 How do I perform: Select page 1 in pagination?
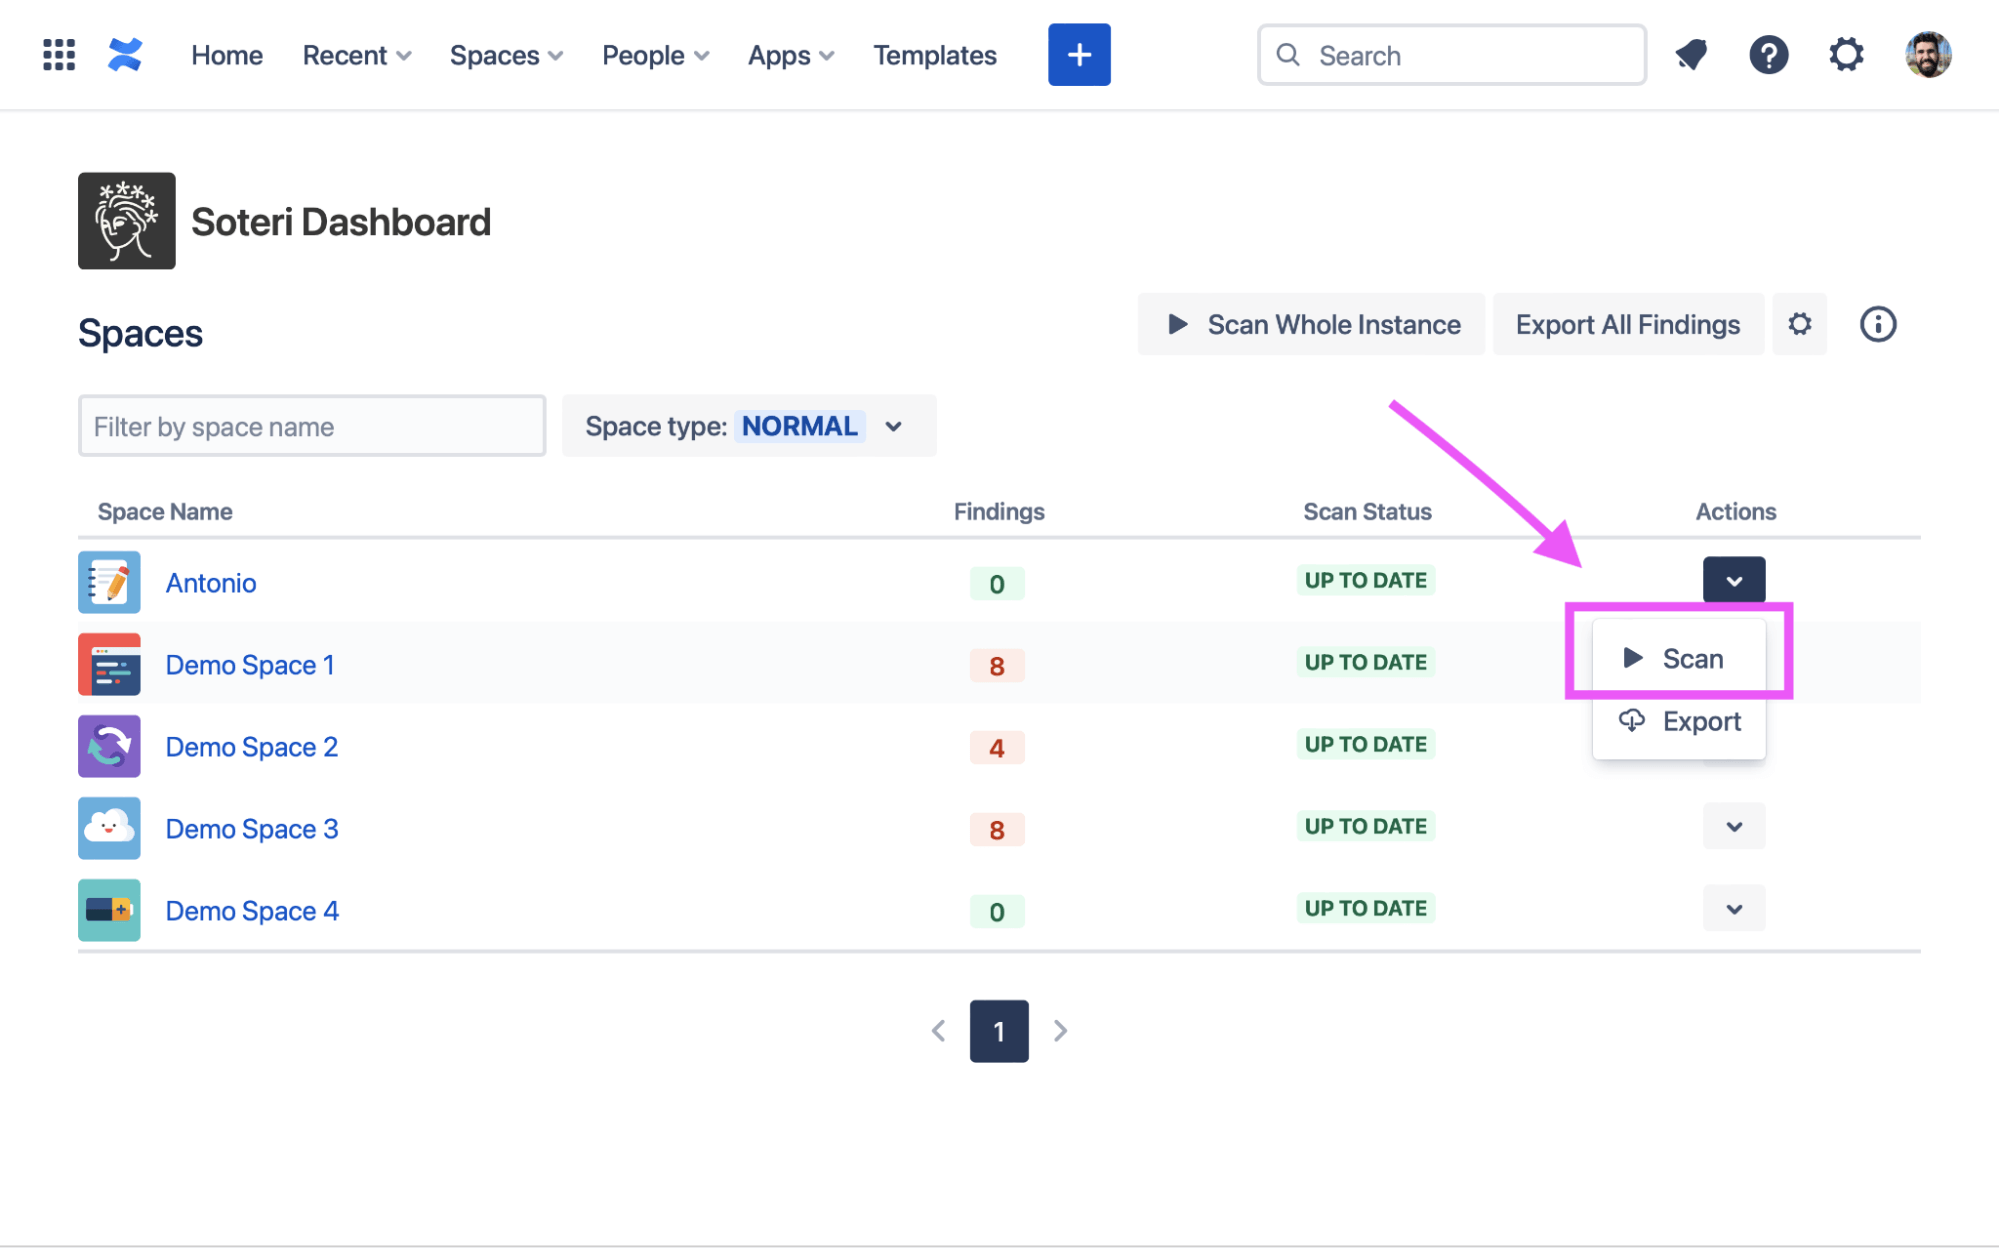999,1031
